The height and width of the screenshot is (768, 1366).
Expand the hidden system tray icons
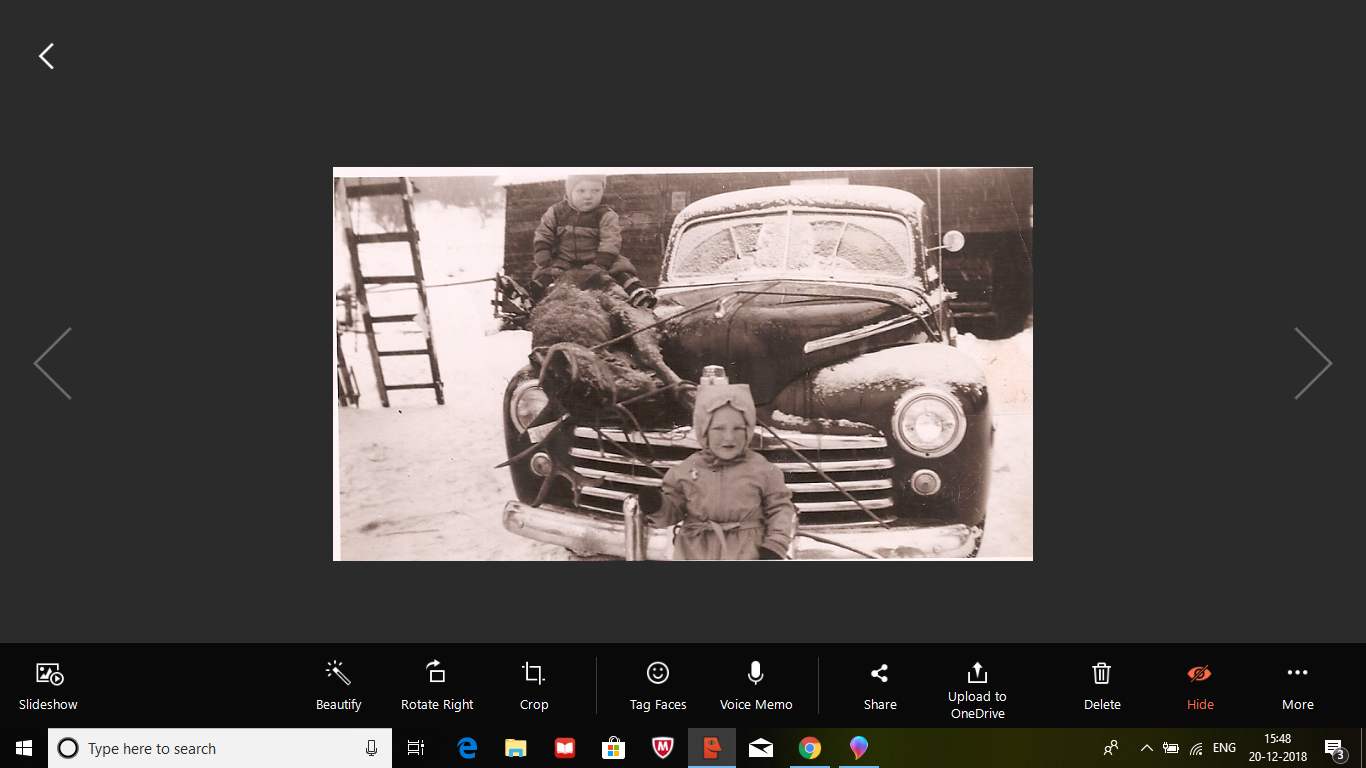click(x=1146, y=748)
